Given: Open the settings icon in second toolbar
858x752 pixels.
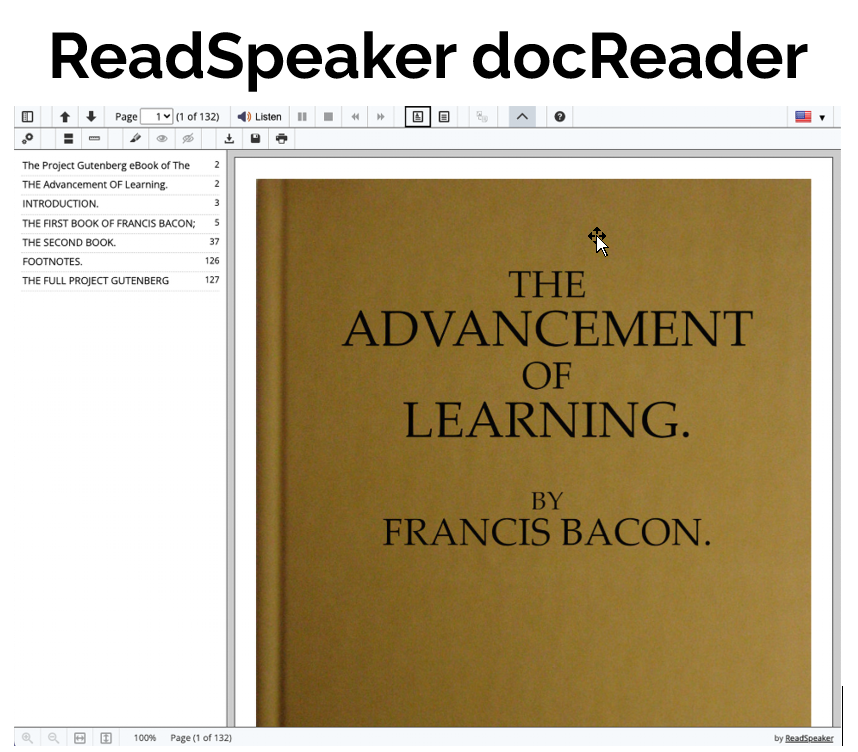Looking at the screenshot, I should coord(28,139).
